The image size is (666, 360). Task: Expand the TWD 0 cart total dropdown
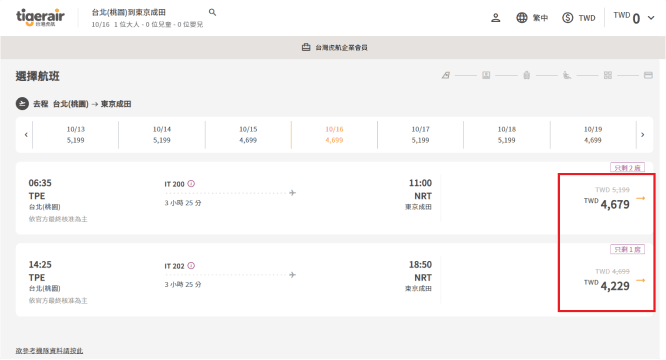pyautogui.click(x=651, y=18)
